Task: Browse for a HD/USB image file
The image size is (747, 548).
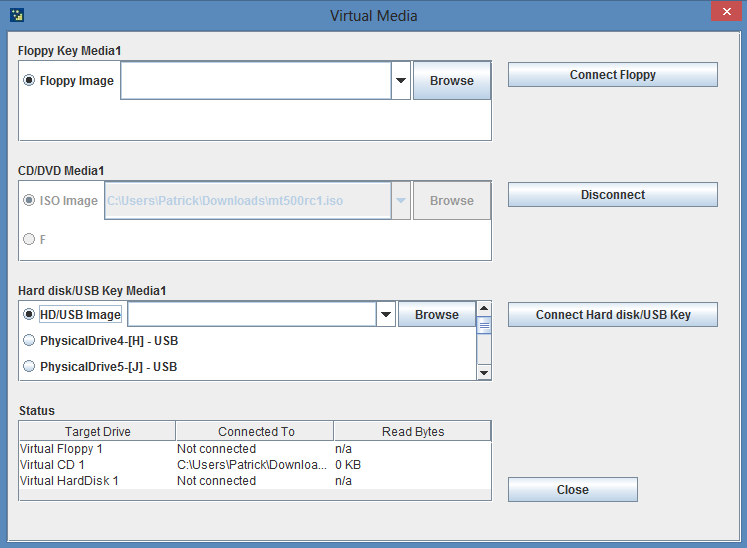Action: [x=437, y=315]
